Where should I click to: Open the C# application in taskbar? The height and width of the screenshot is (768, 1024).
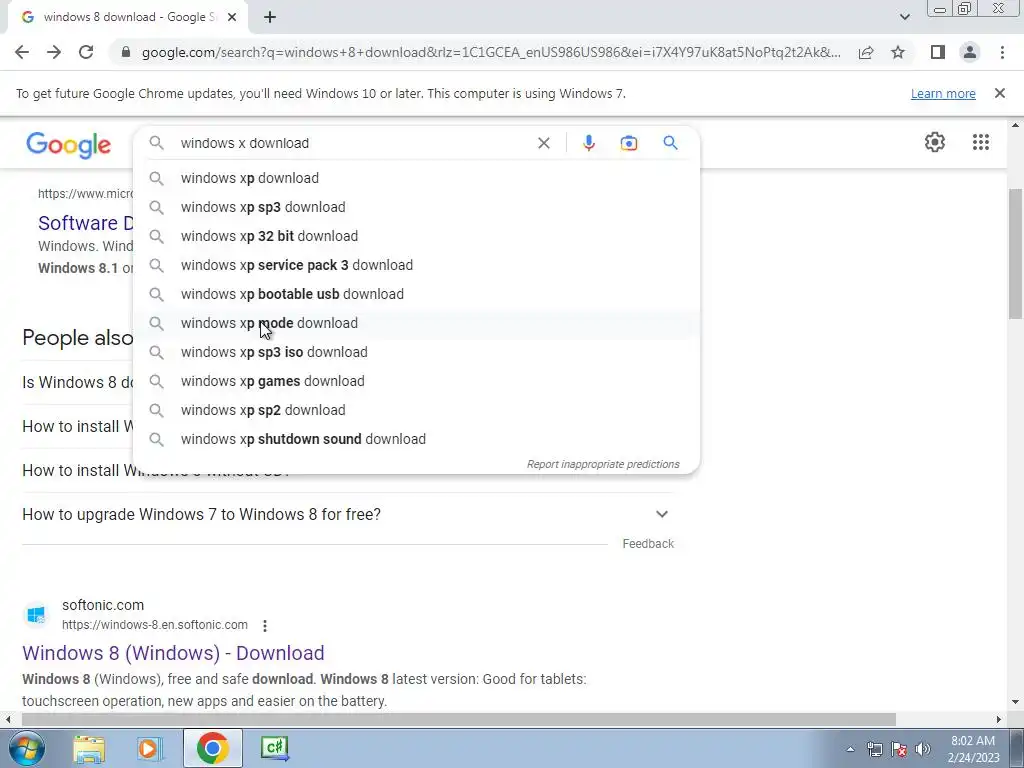click(274, 748)
